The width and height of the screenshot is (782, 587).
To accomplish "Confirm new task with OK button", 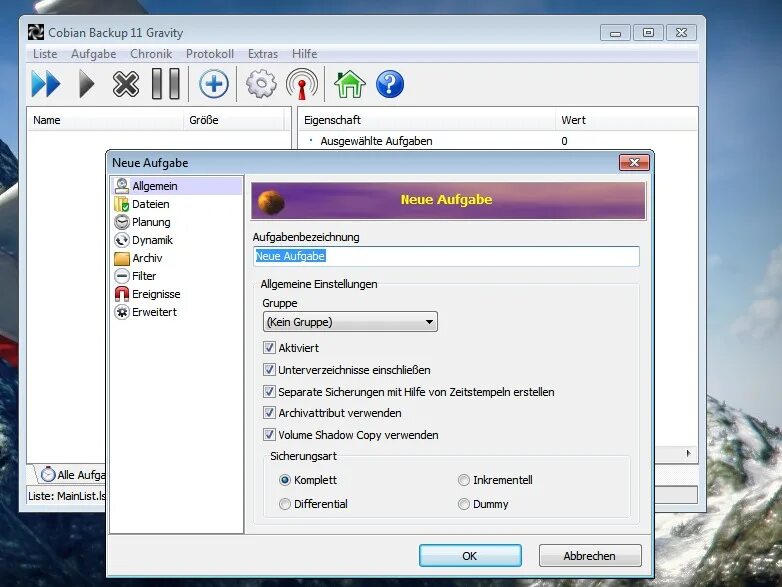I will click(x=470, y=556).
